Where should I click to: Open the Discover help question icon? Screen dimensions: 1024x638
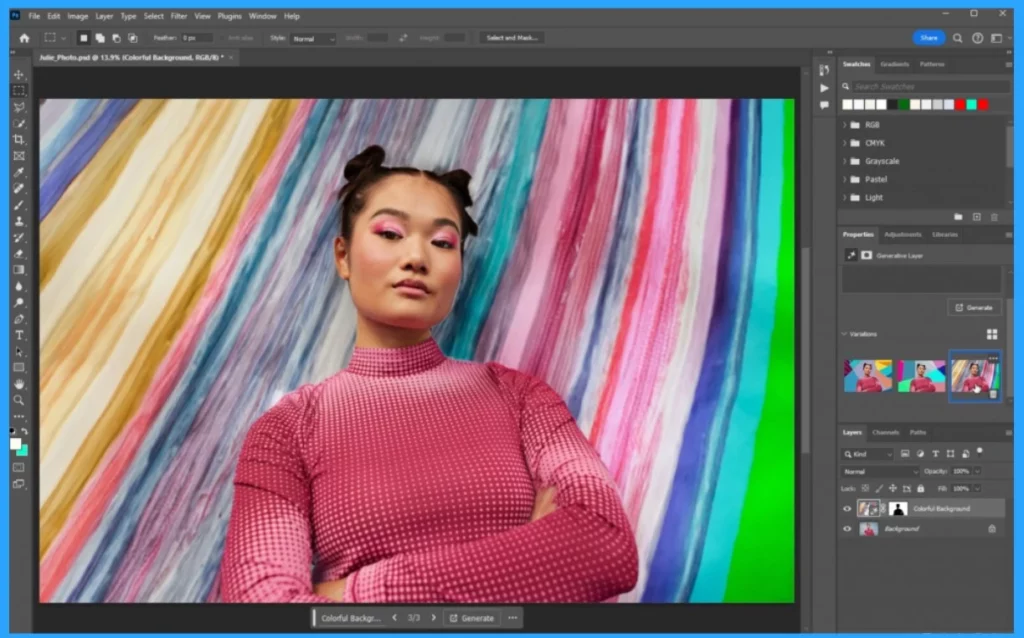pos(978,38)
